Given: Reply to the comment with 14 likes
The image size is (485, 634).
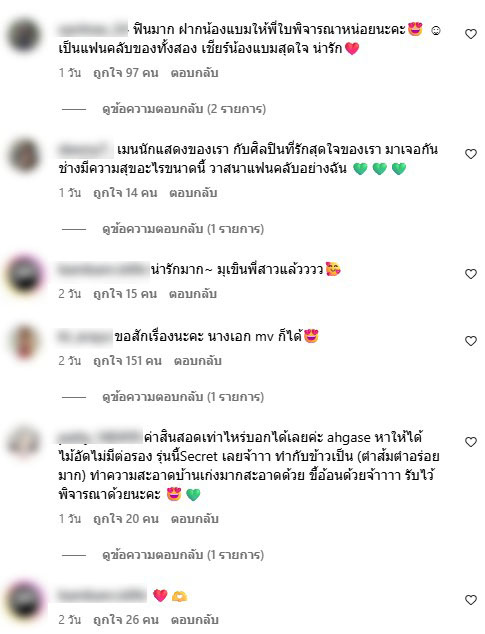Looking at the screenshot, I should tap(193, 193).
